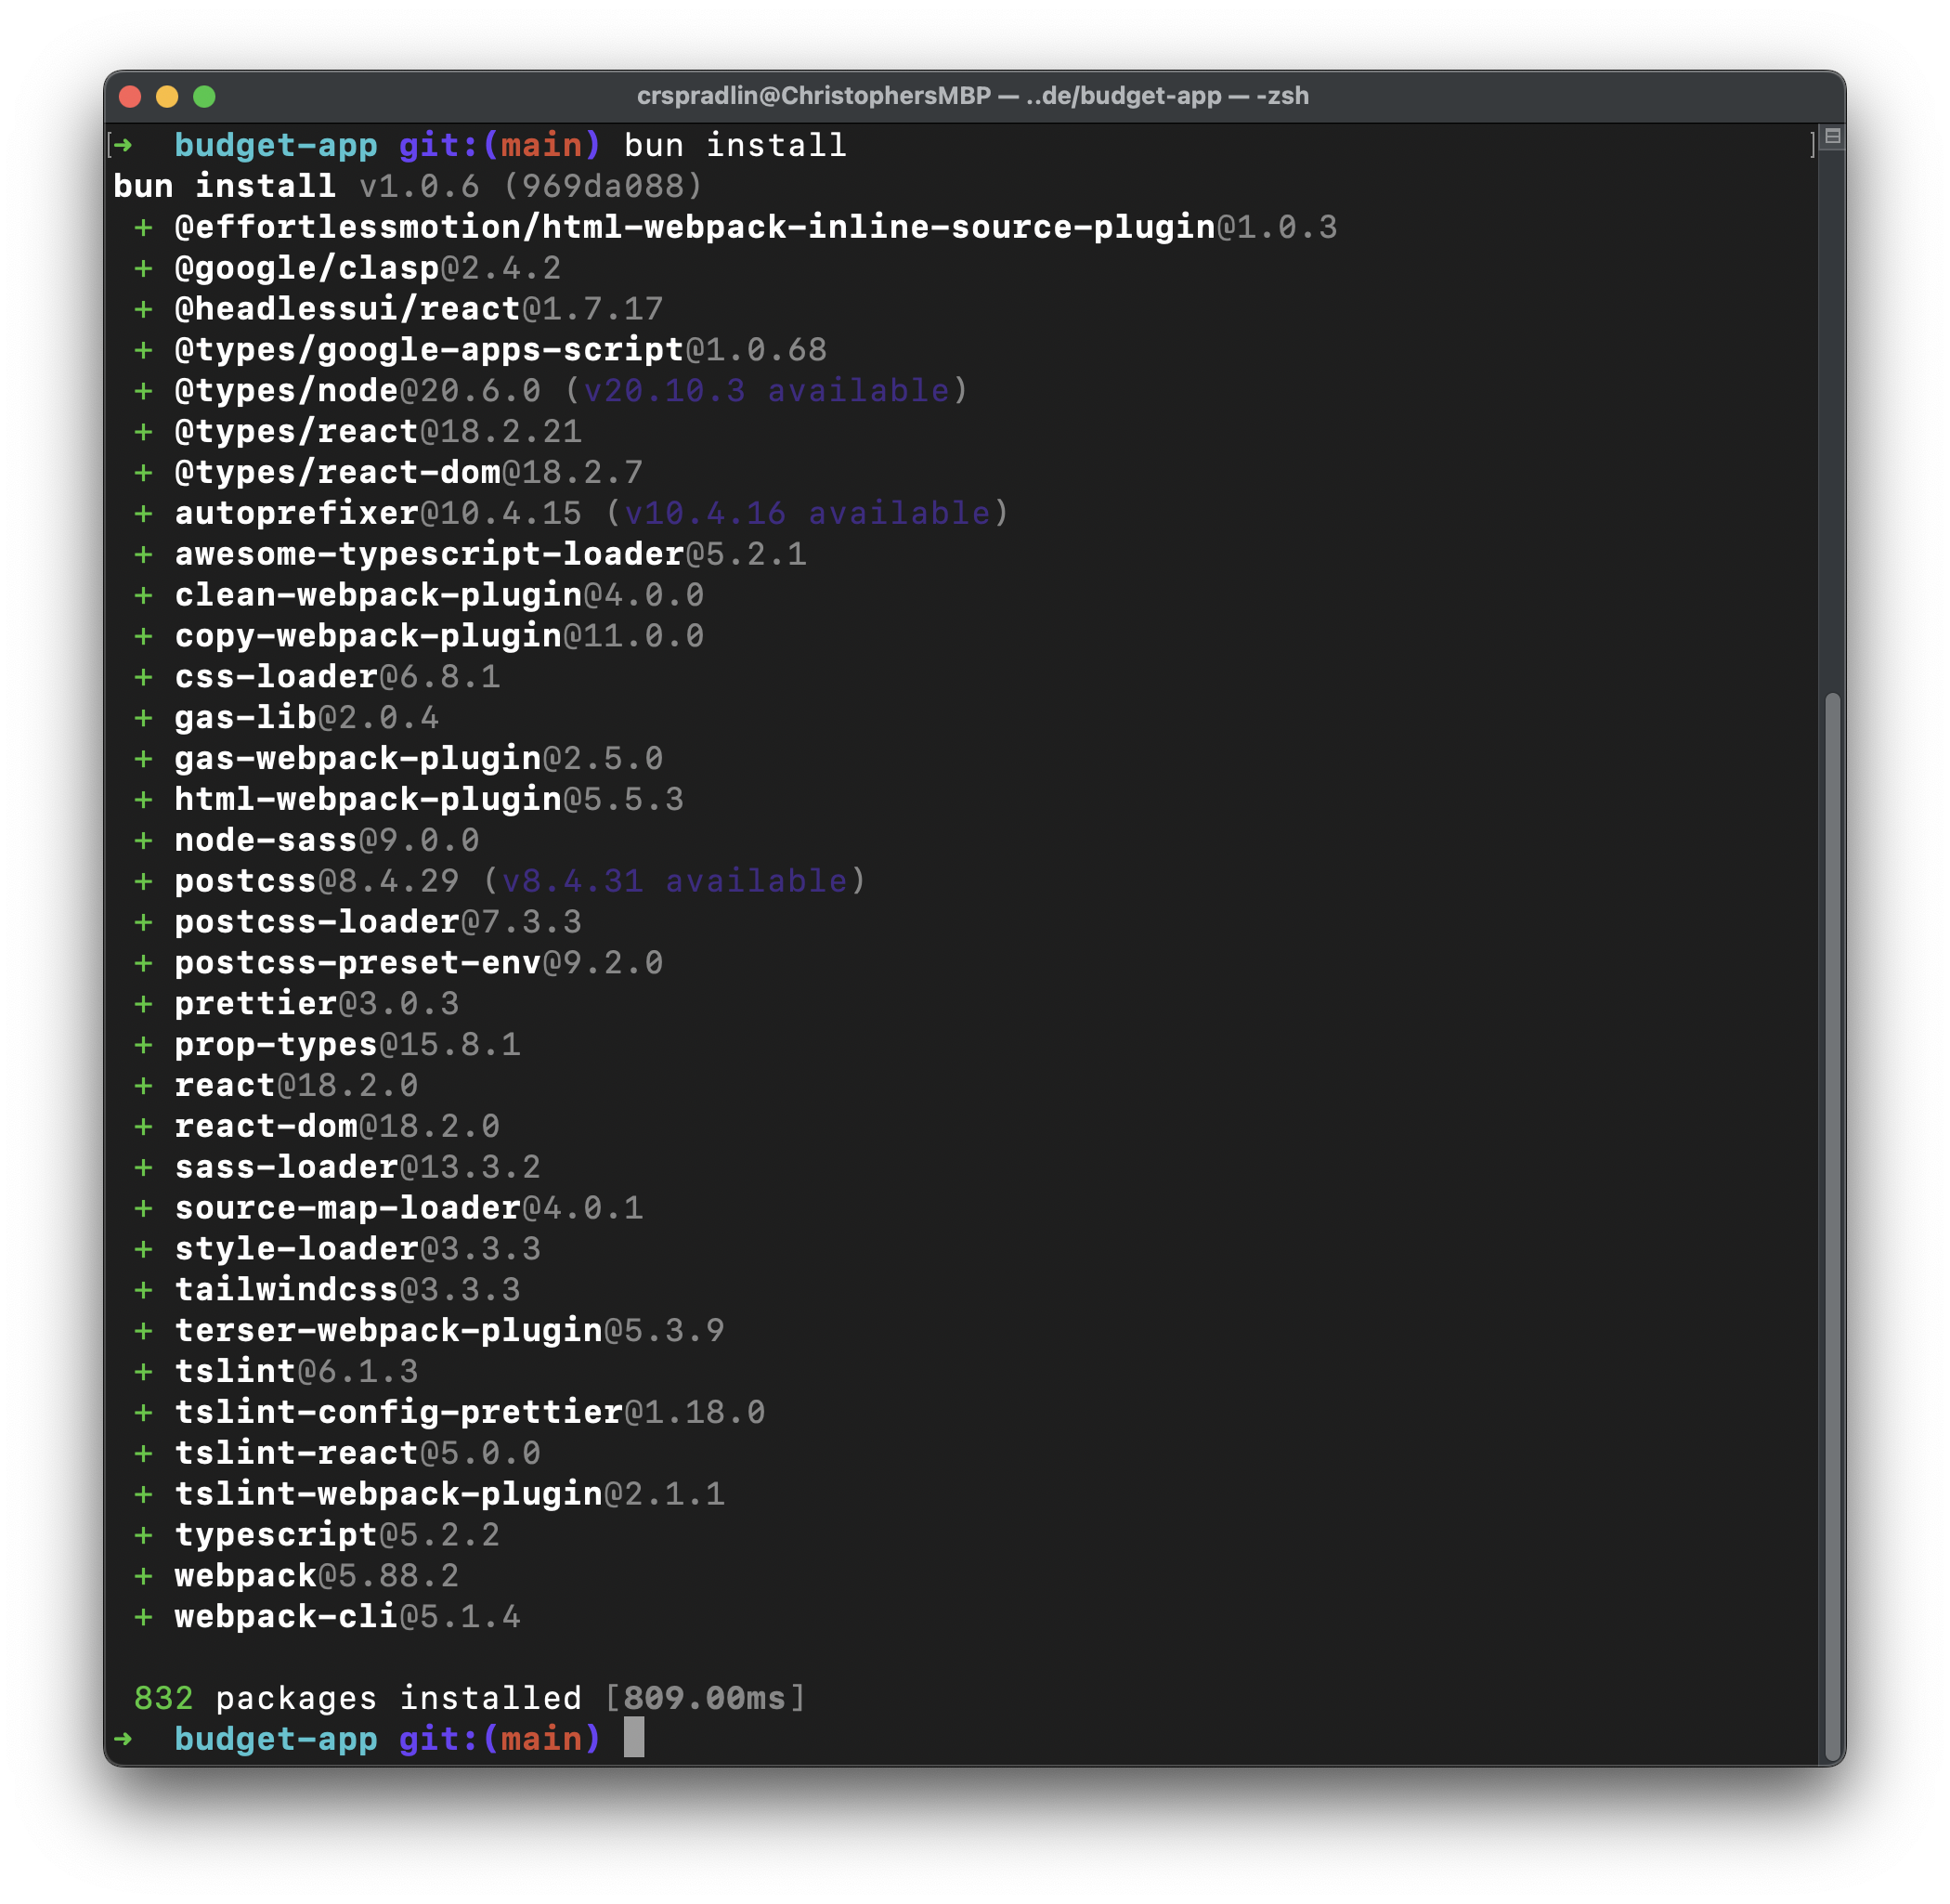The image size is (1950, 1904).
Task: Click the green plus beside react-dom@18.2.0
Action: pos(143,1126)
